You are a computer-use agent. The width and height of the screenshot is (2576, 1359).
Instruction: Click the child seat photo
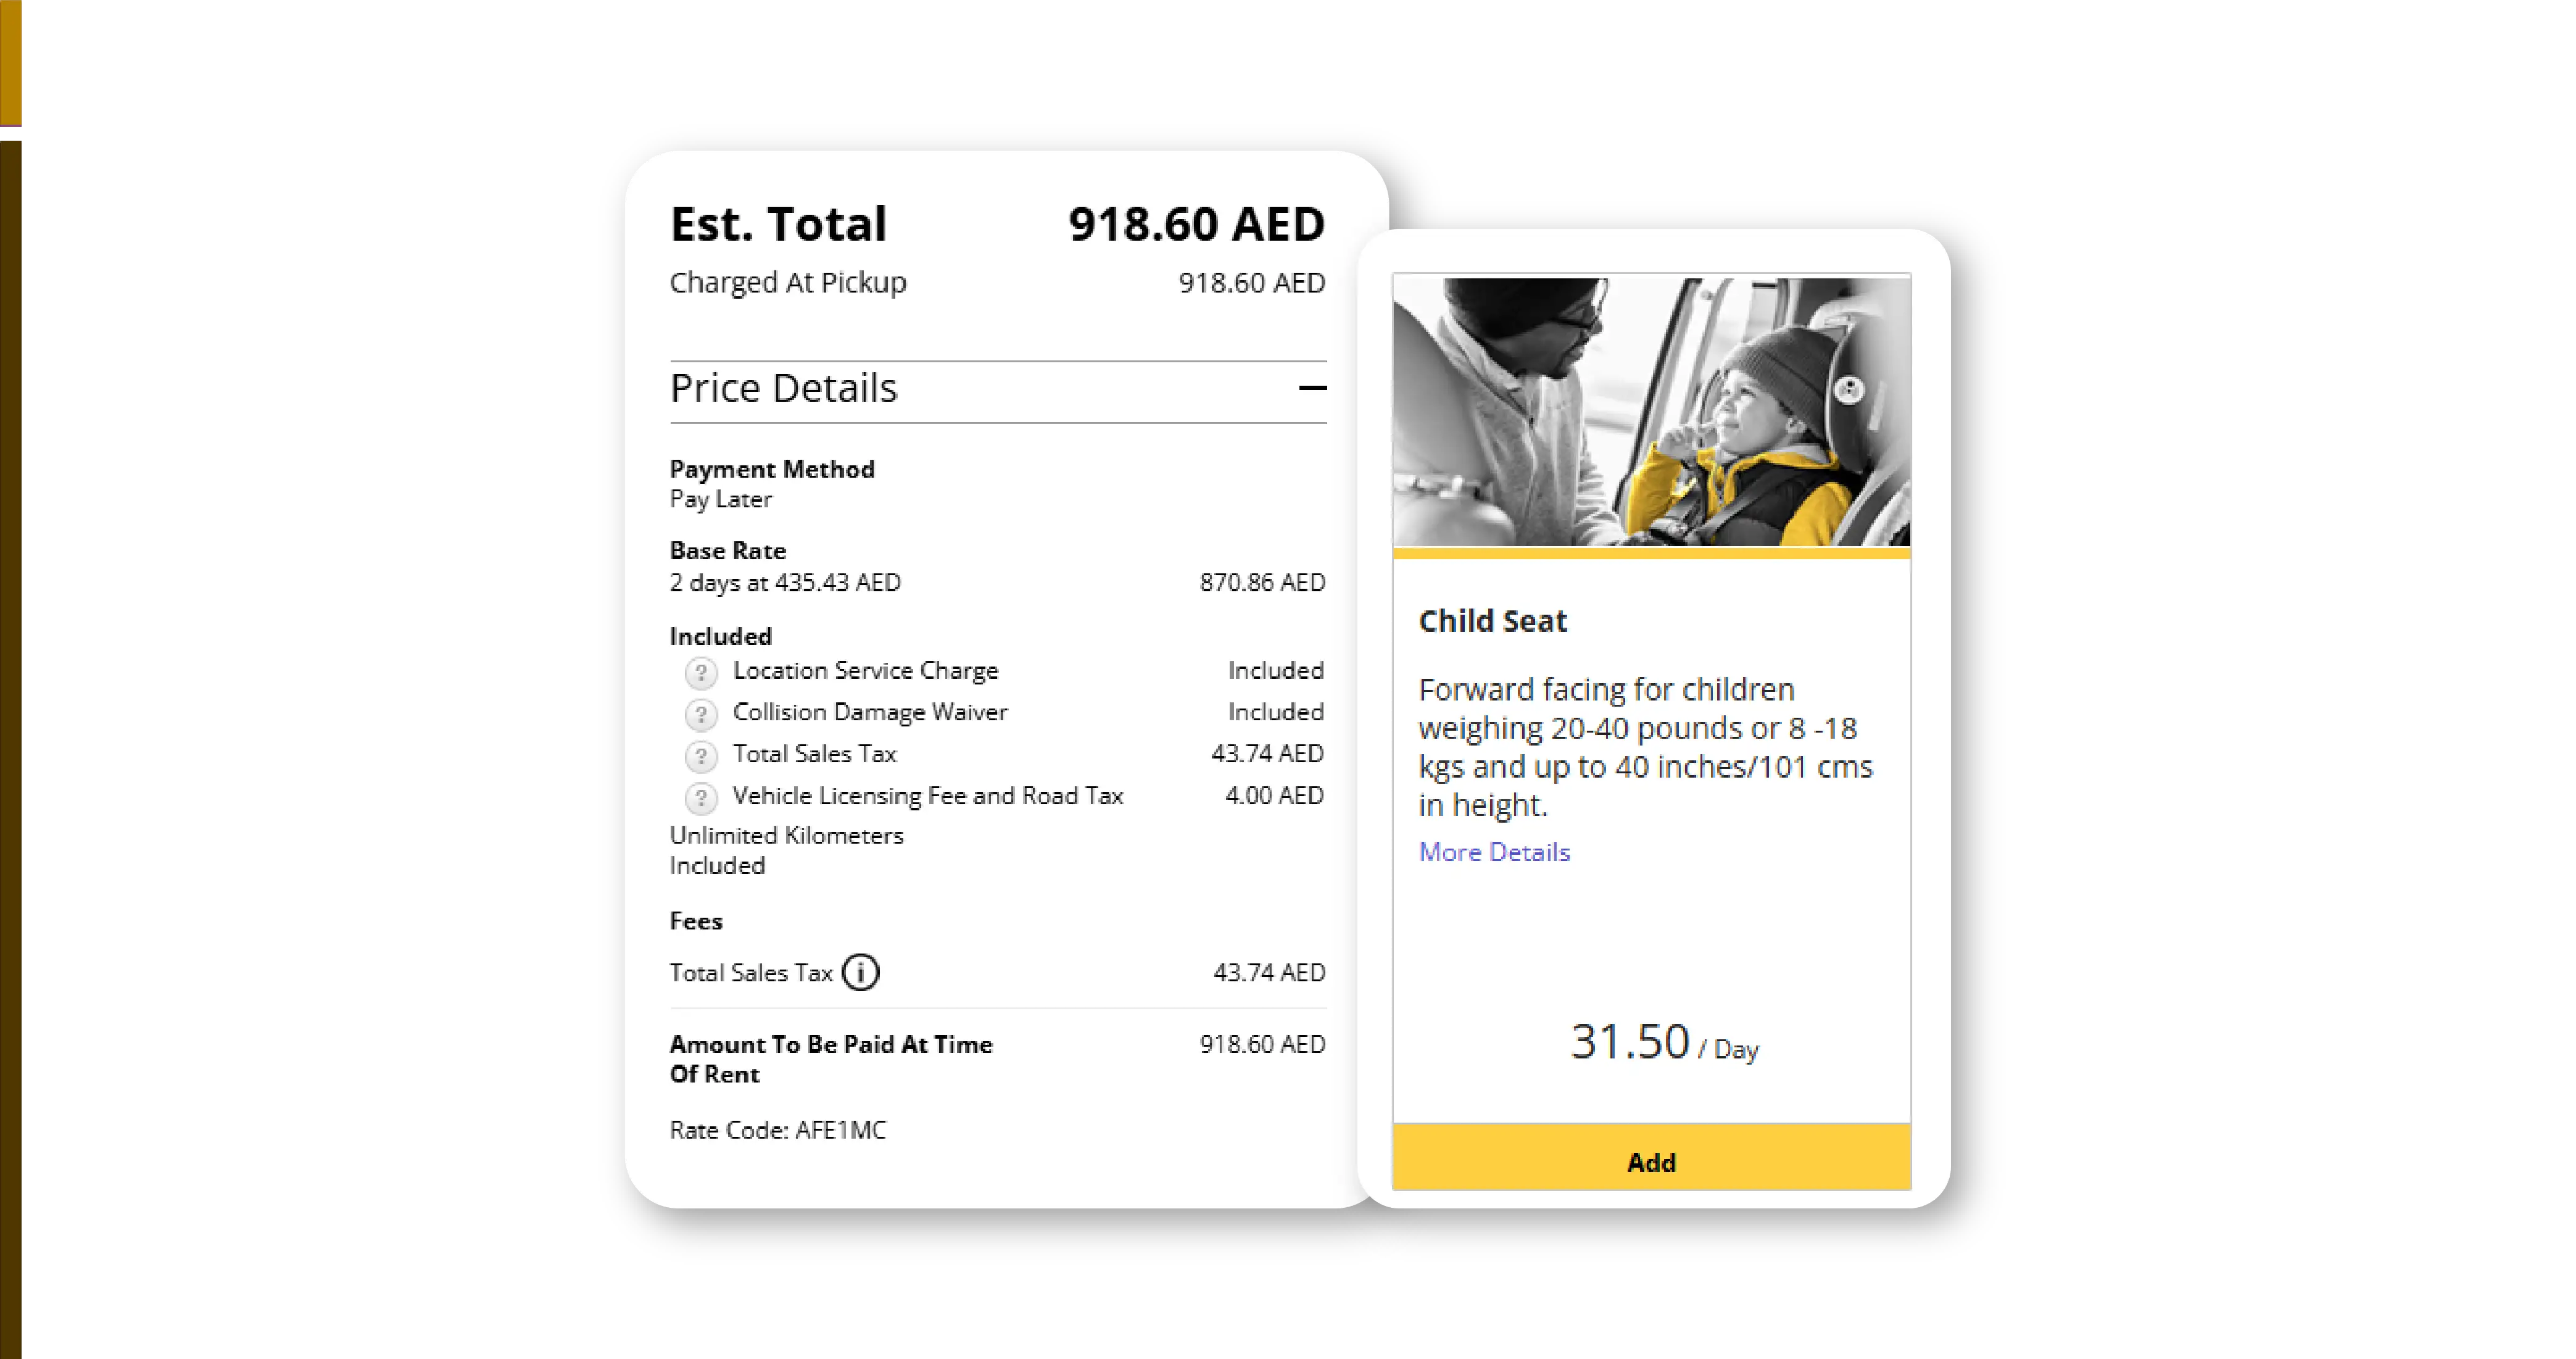pos(1651,412)
